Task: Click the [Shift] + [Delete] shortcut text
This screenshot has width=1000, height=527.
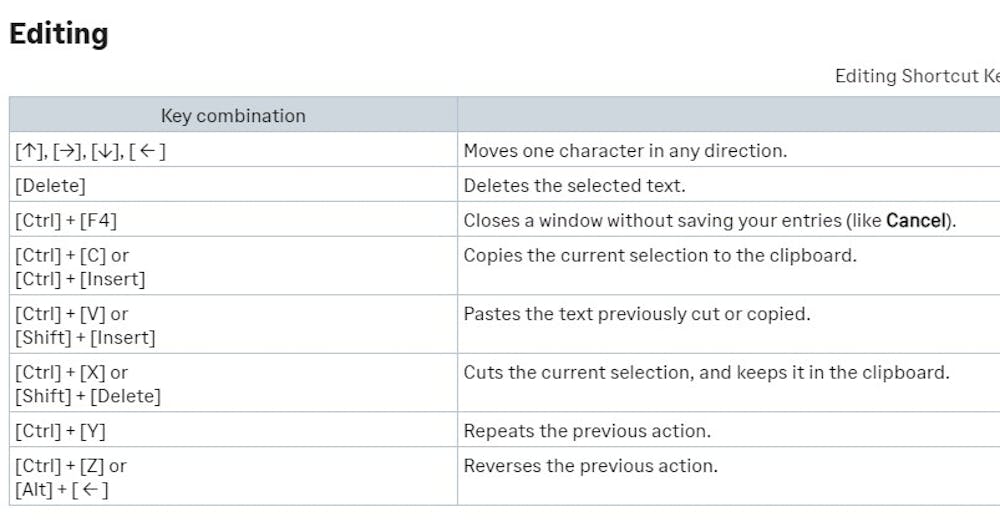Action: tap(87, 396)
